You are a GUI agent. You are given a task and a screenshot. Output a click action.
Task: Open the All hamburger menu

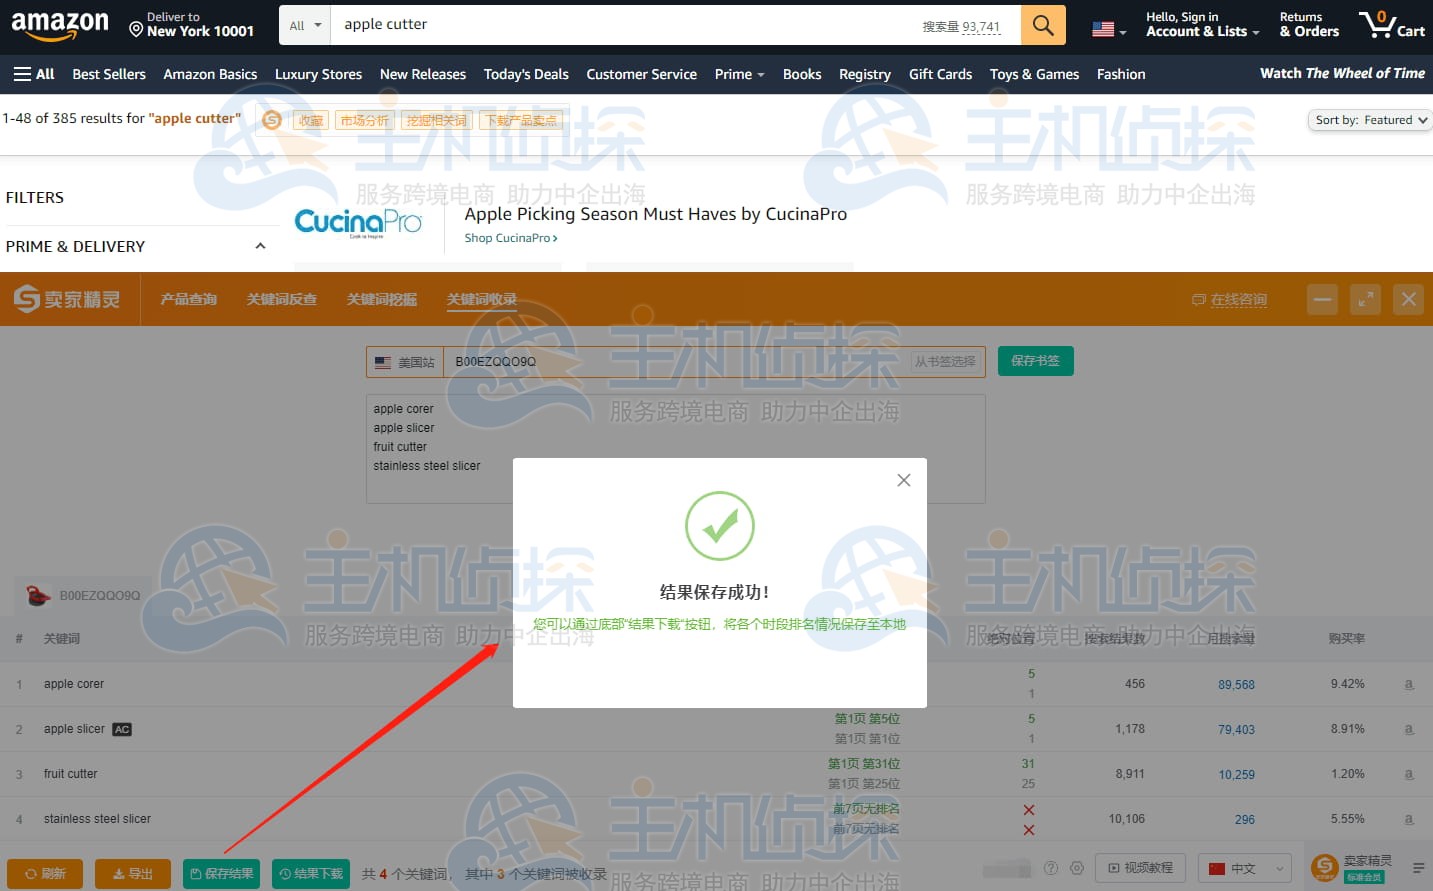tap(34, 74)
